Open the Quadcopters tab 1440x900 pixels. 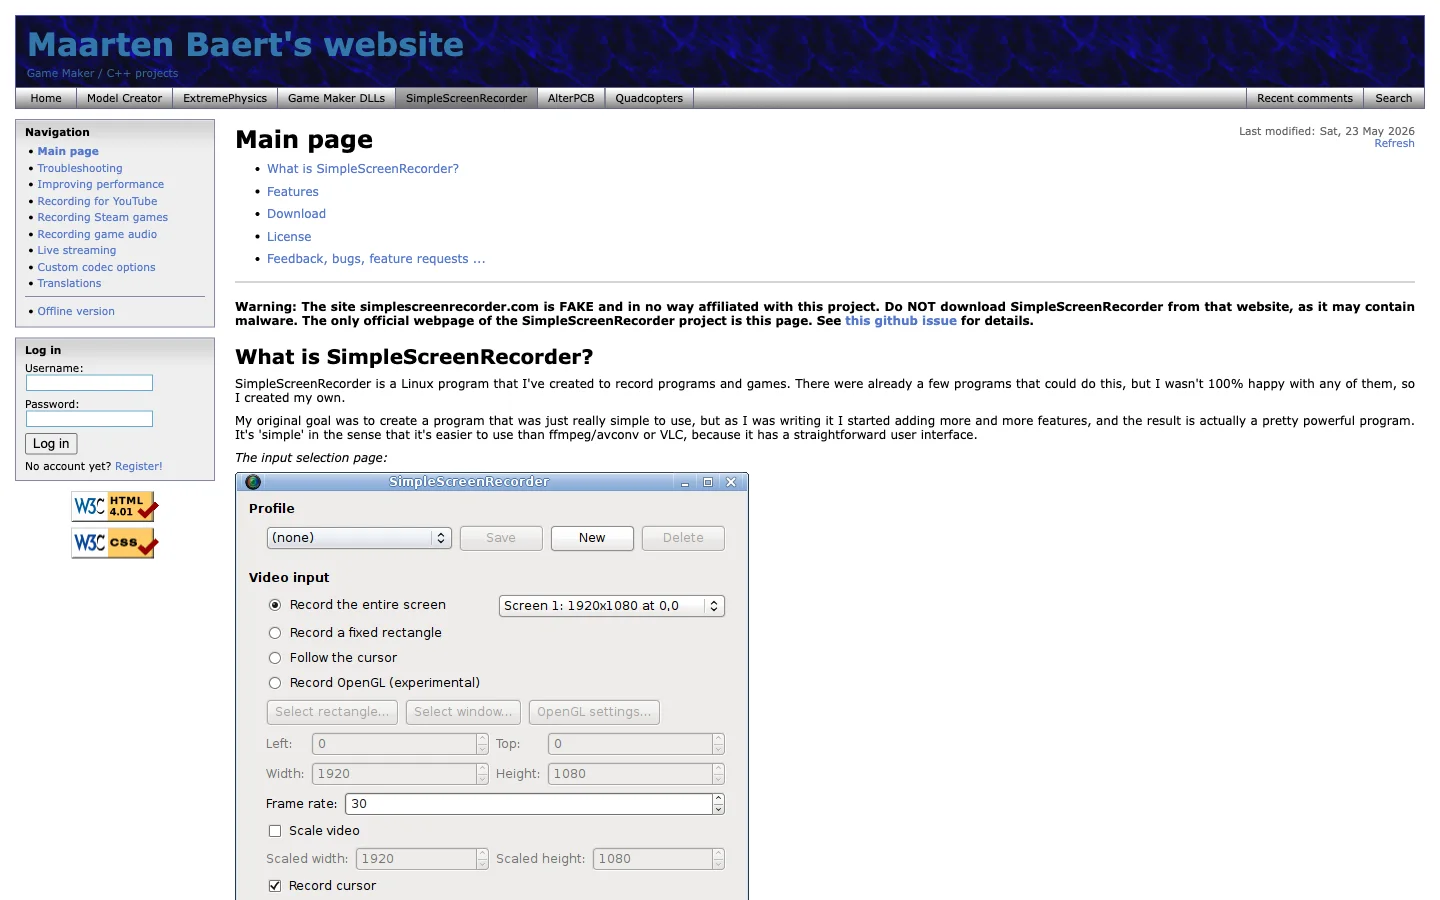649,98
